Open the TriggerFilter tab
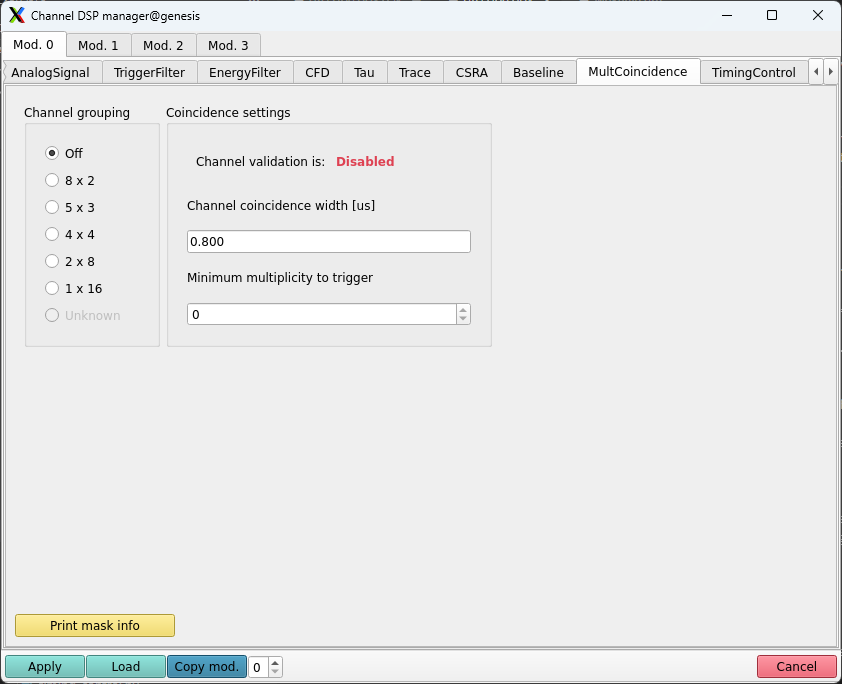Screen dimensions: 842x684 pos(150,72)
